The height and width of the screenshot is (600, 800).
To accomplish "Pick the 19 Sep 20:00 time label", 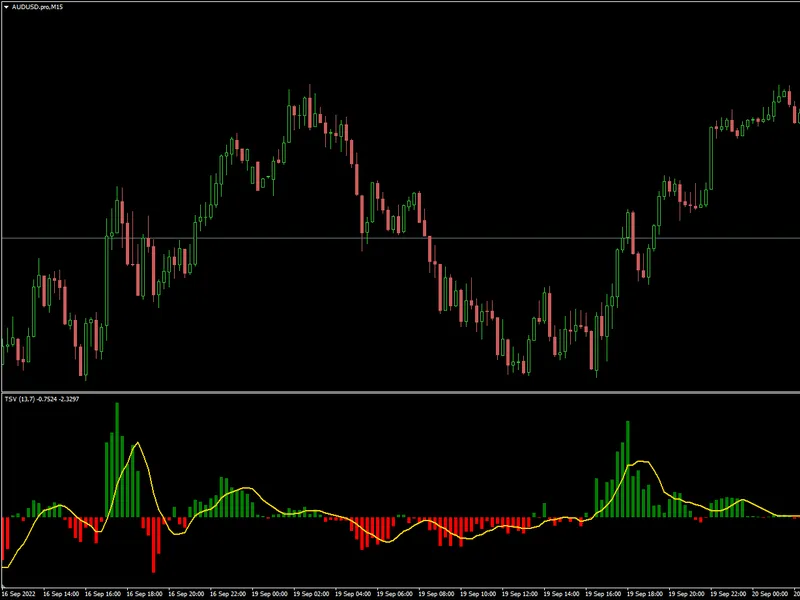I will 688,594.
